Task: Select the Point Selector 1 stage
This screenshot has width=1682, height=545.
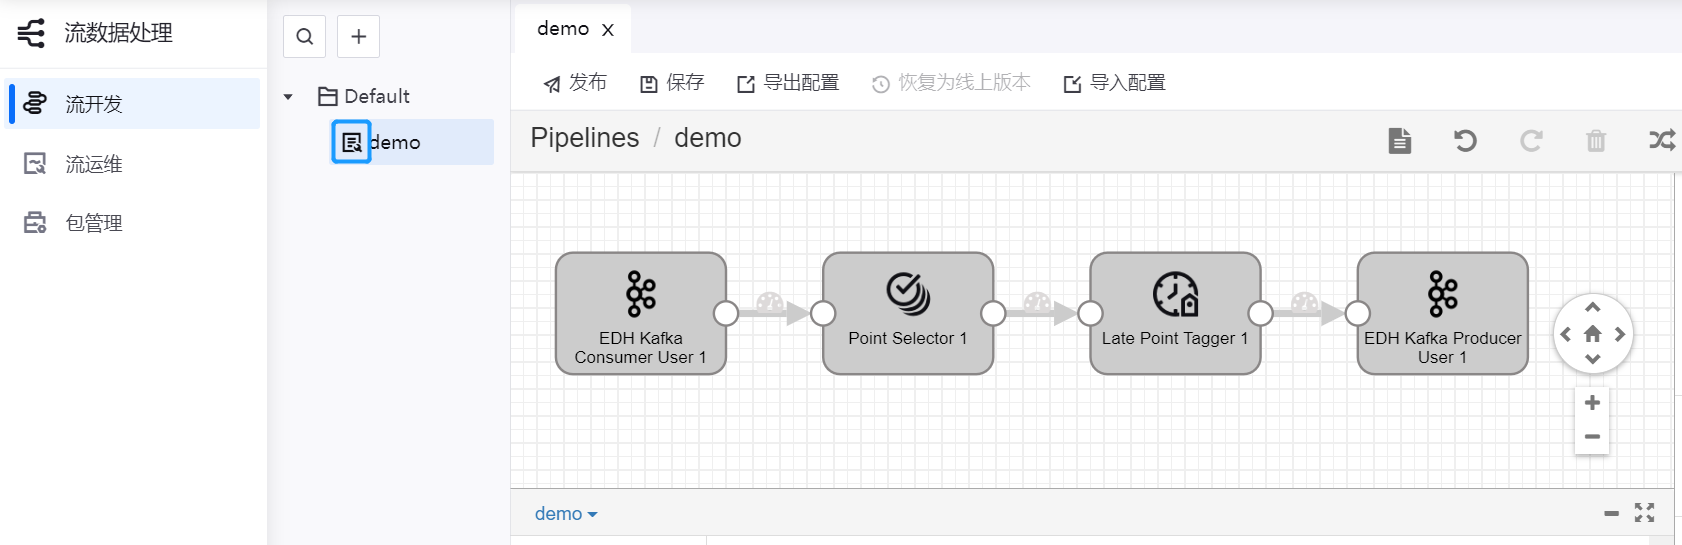Action: [907, 313]
